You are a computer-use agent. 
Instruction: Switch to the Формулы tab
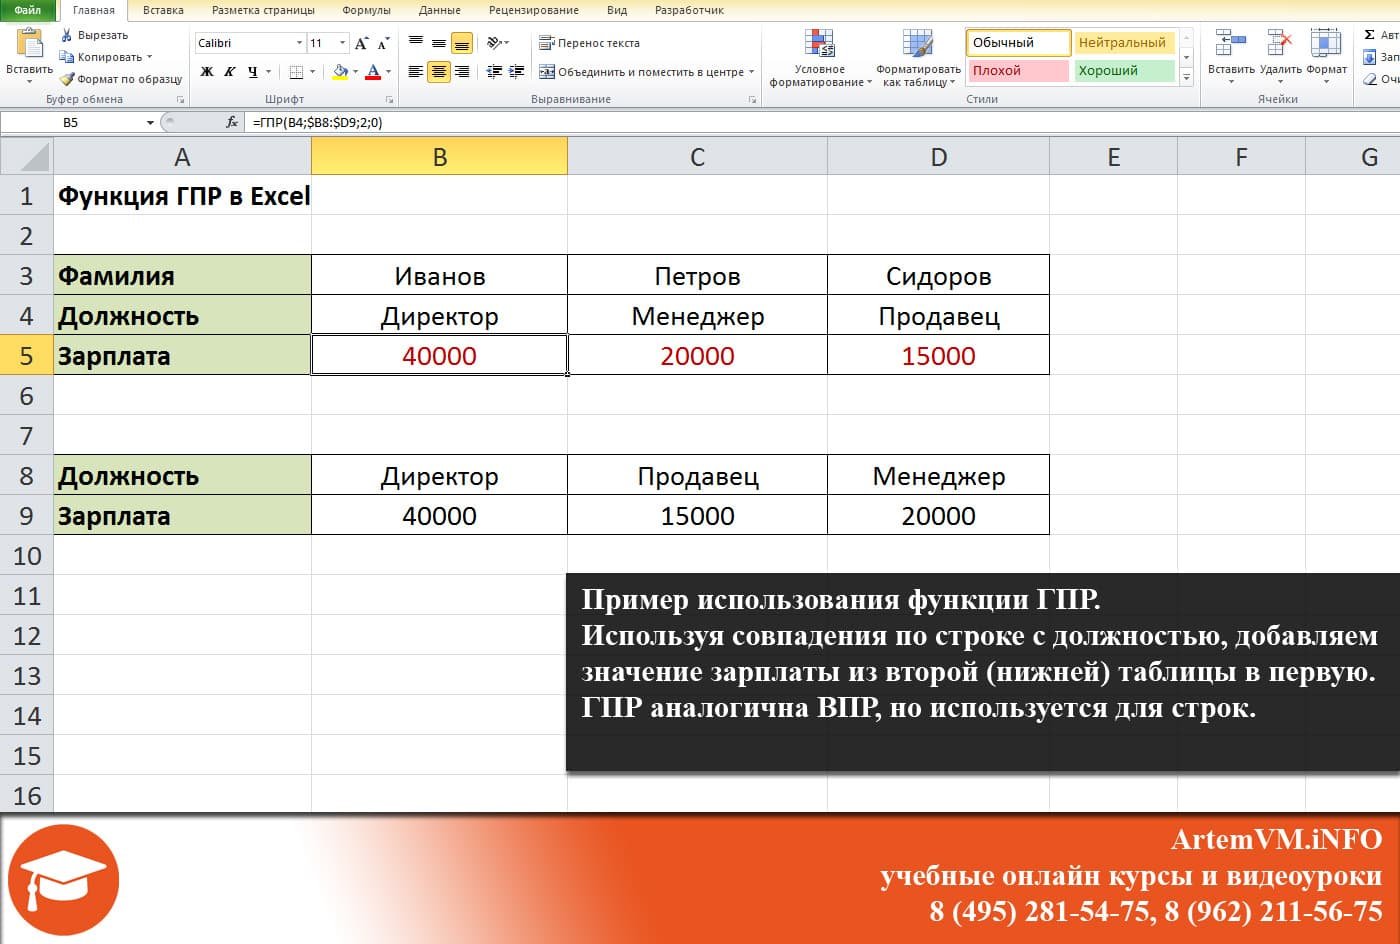click(367, 10)
